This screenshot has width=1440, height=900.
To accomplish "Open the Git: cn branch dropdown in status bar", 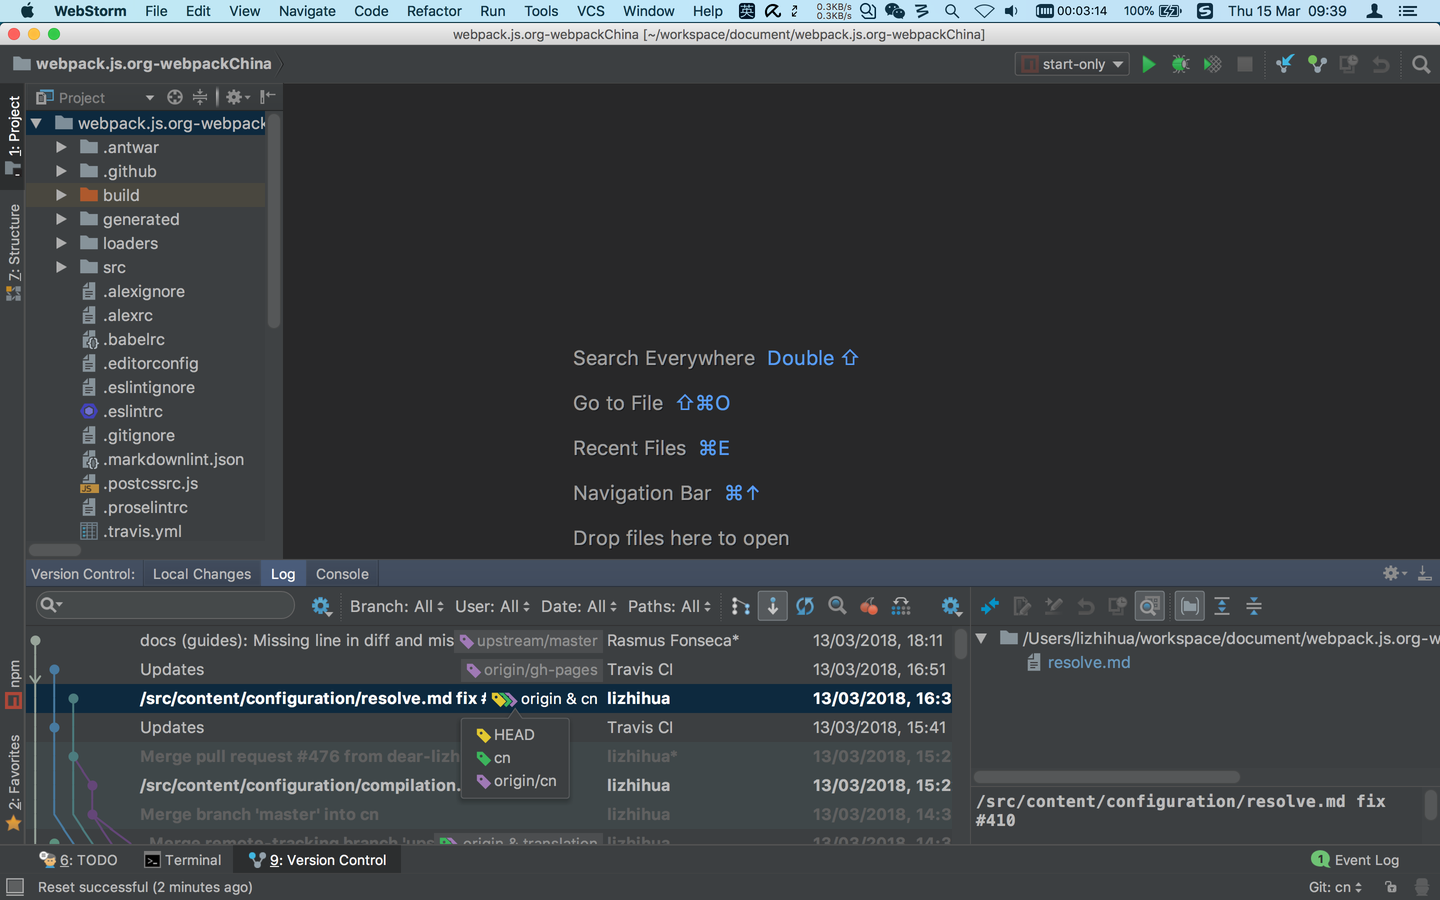I will pyautogui.click(x=1335, y=887).
